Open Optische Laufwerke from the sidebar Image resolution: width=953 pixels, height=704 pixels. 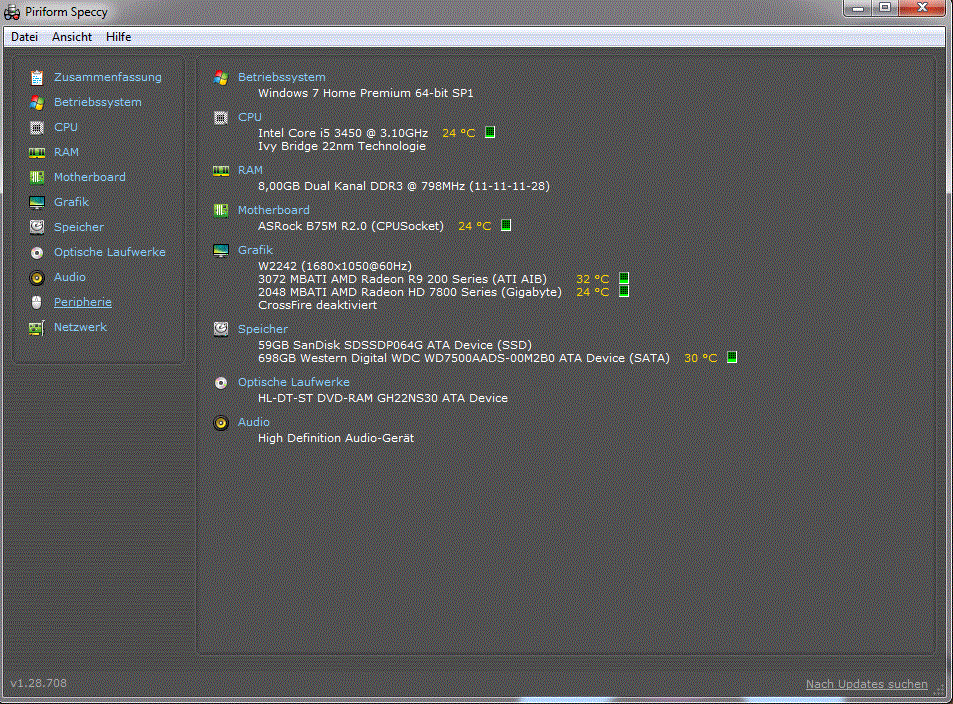pos(109,252)
